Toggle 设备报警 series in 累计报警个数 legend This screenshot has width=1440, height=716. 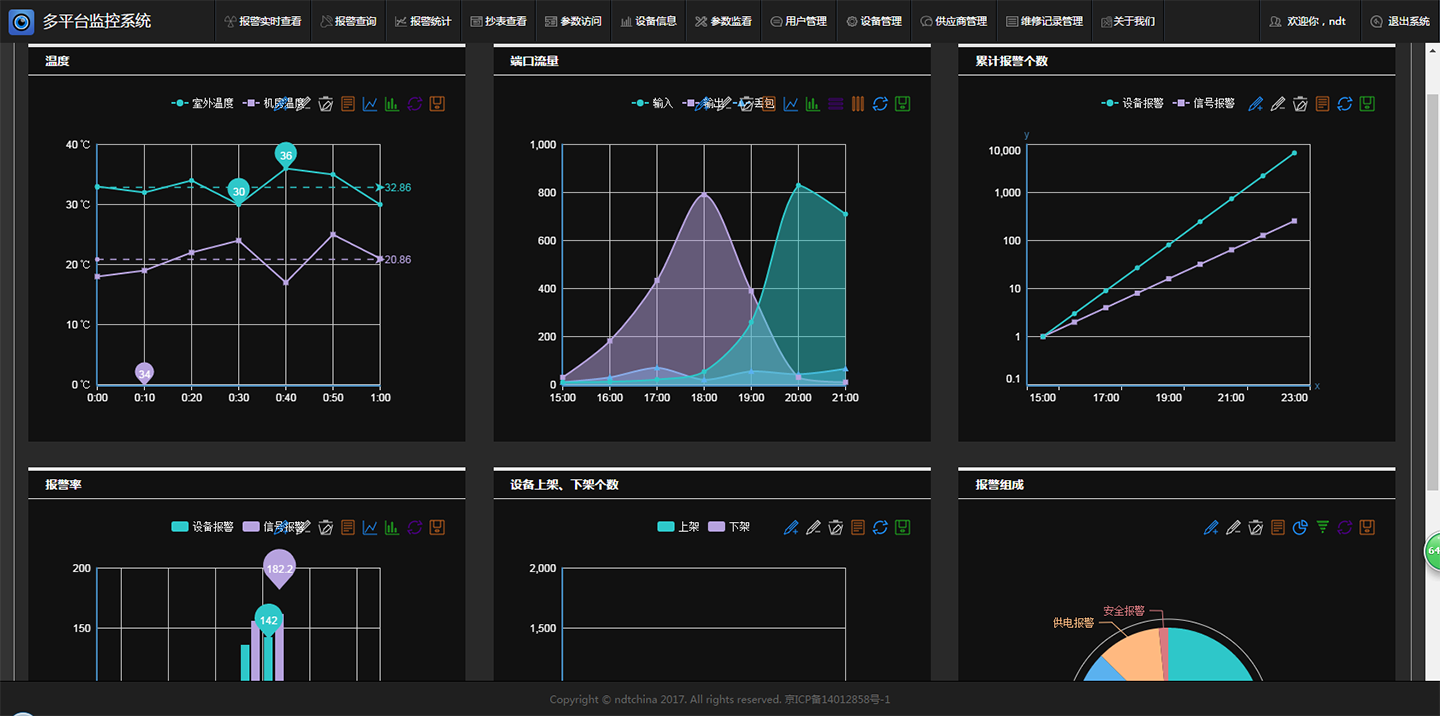pos(1132,103)
